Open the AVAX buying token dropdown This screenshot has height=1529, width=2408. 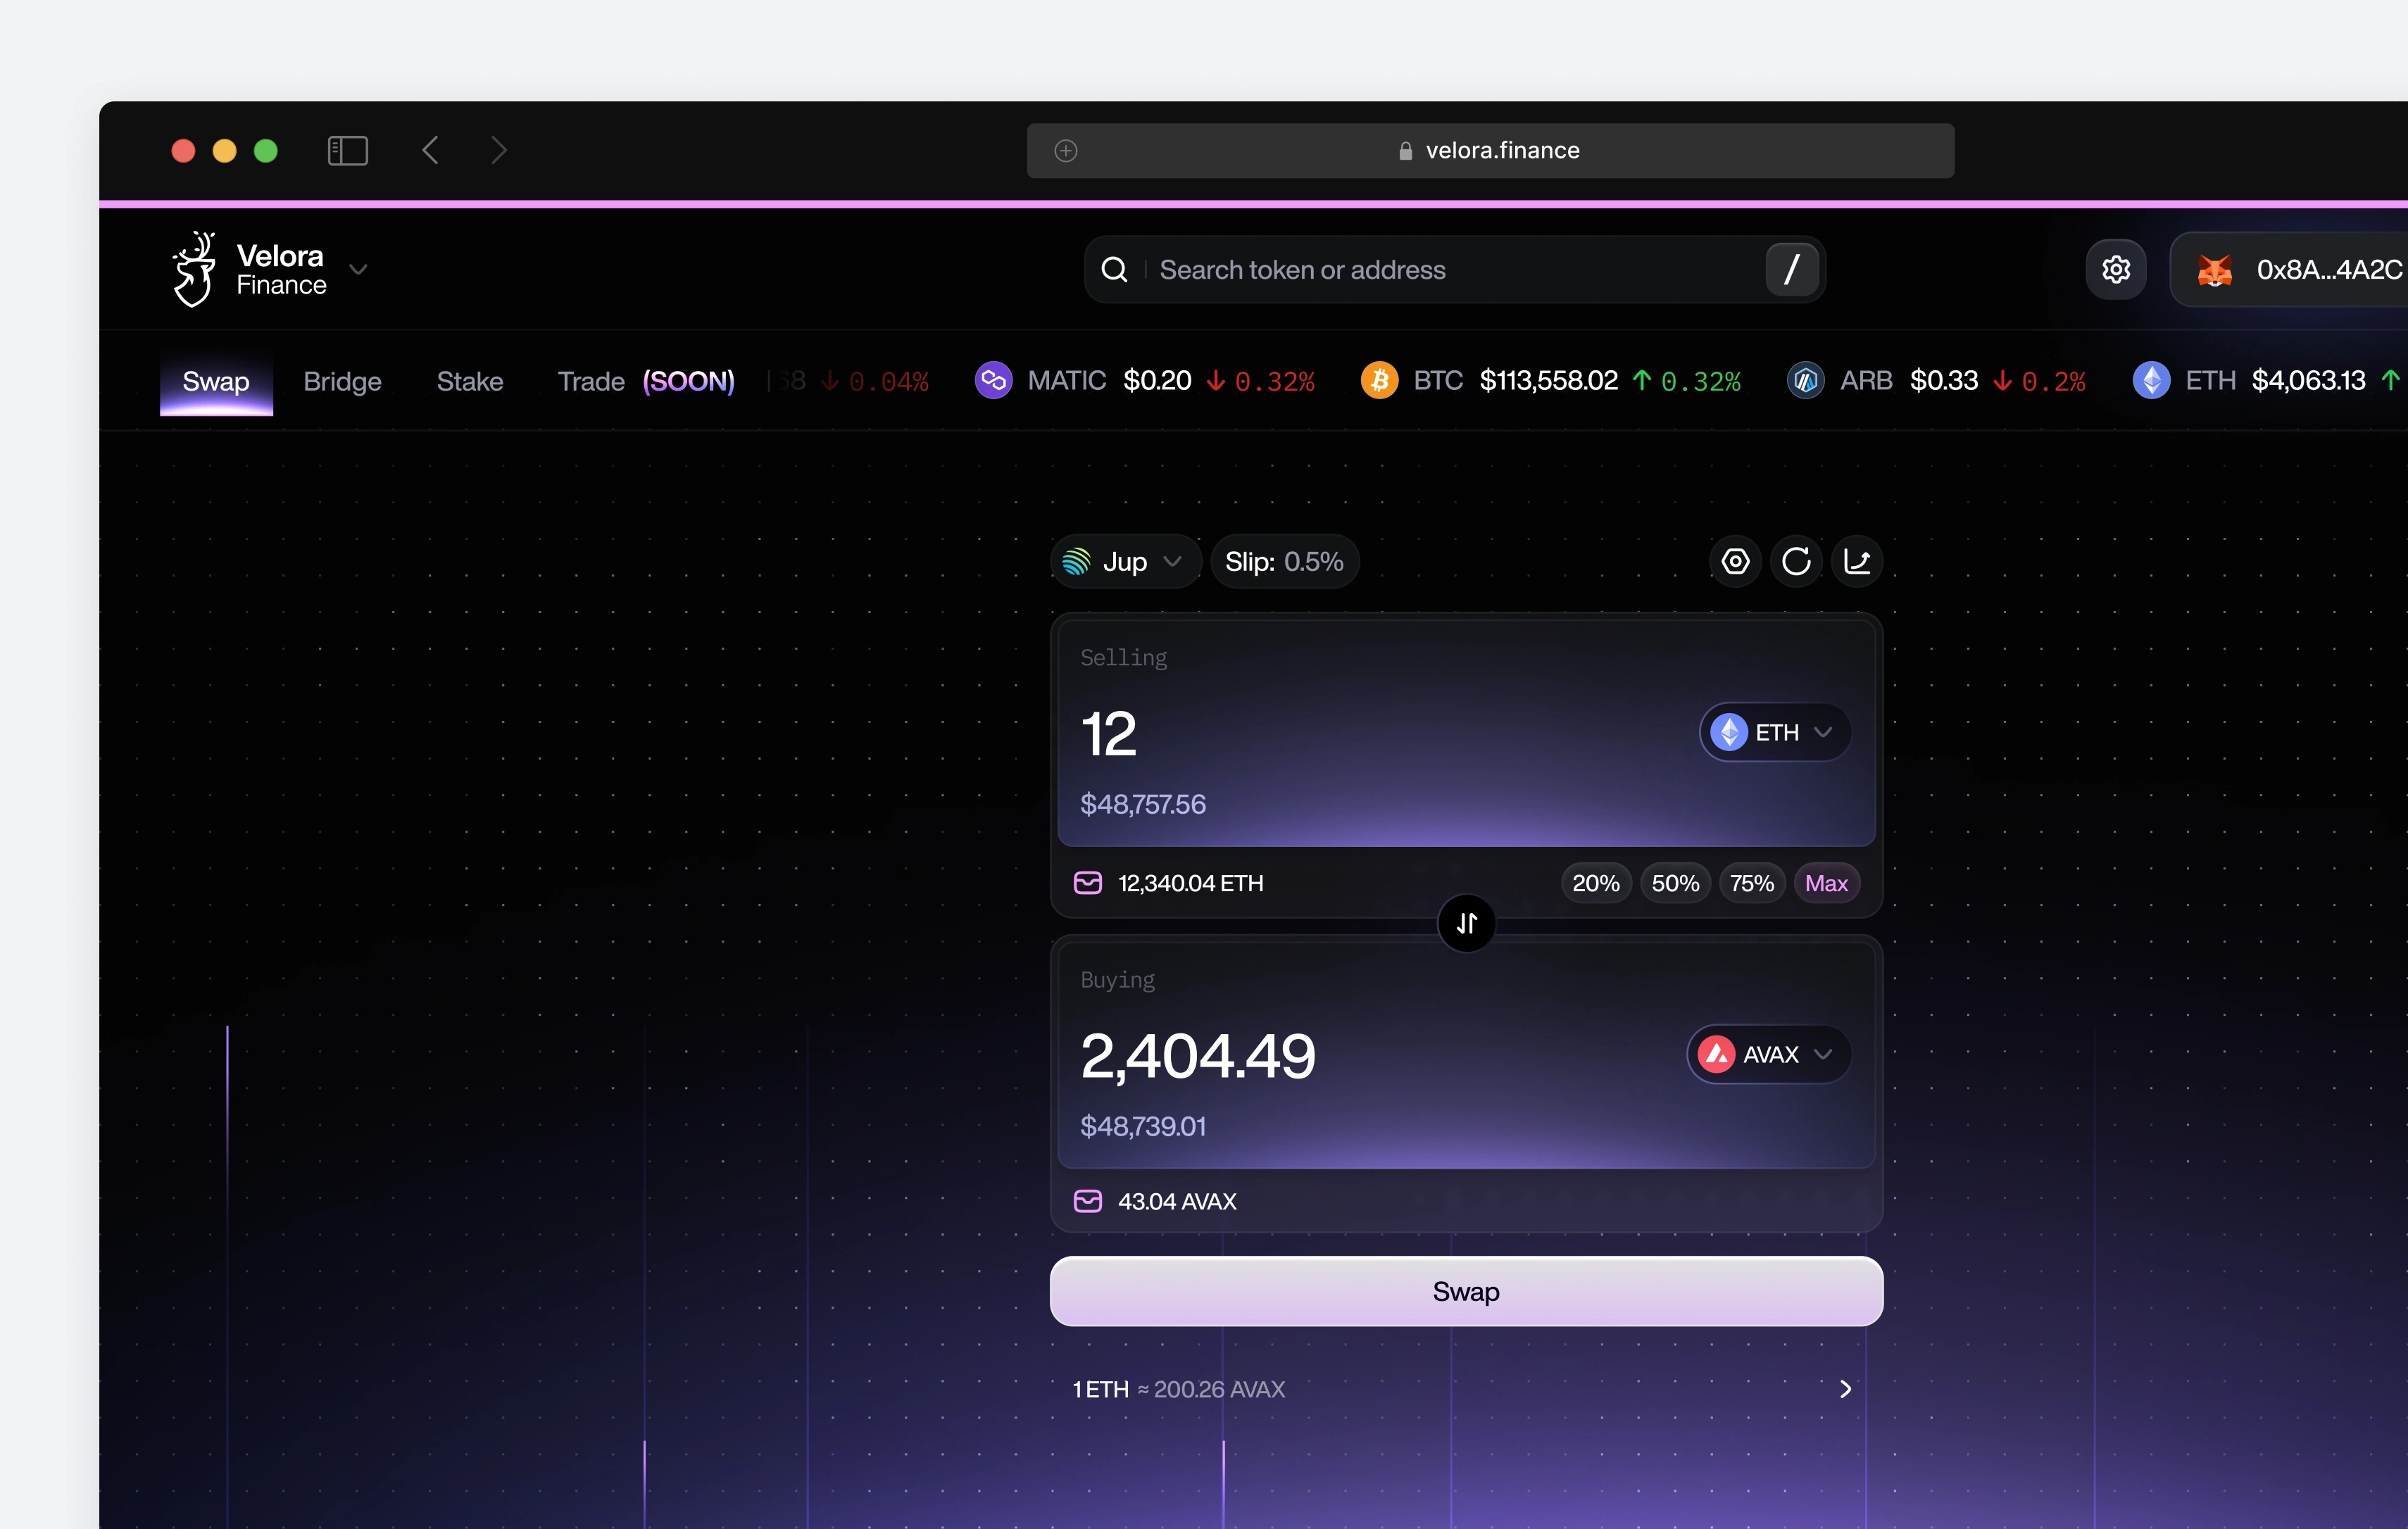1767,1054
